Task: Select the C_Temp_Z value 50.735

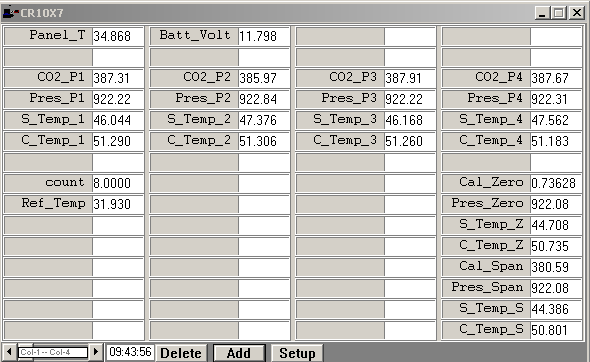Action: 556,246
